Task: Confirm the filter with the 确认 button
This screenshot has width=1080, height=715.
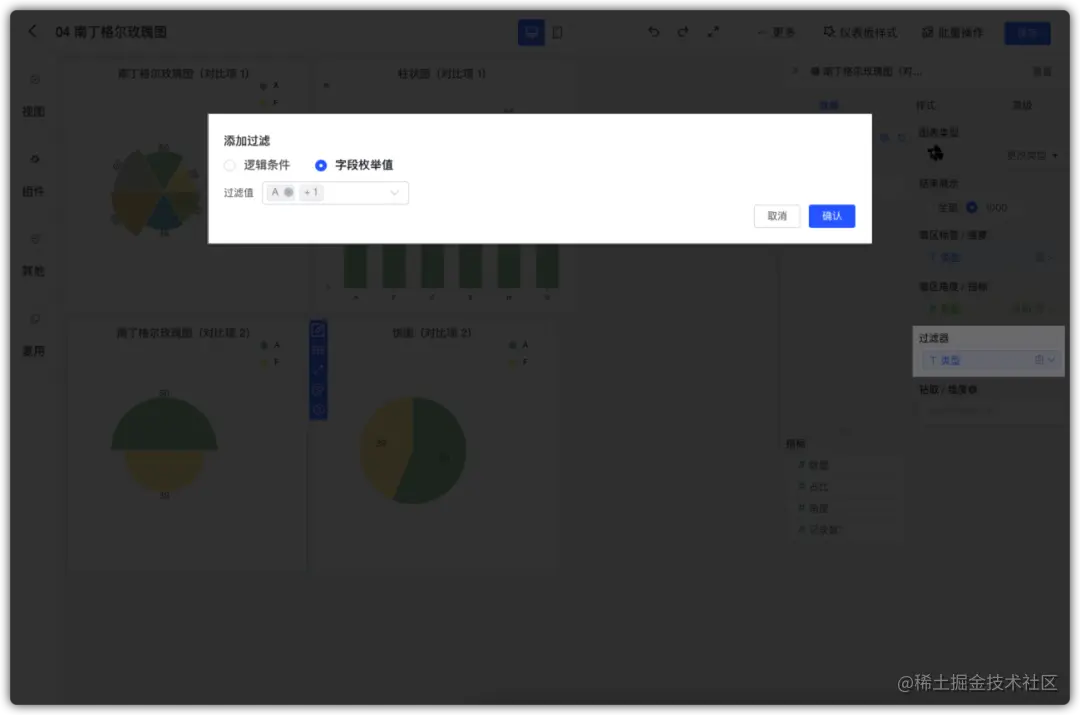Action: [831, 216]
